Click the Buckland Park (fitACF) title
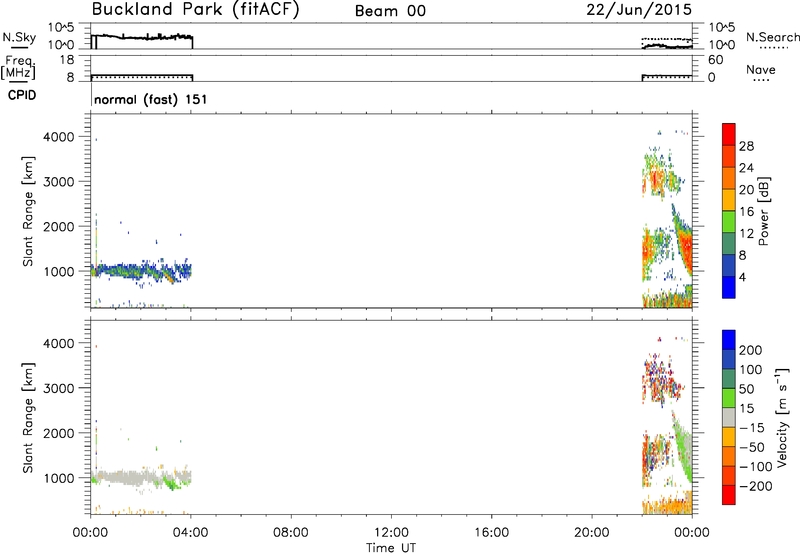 point(195,10)
